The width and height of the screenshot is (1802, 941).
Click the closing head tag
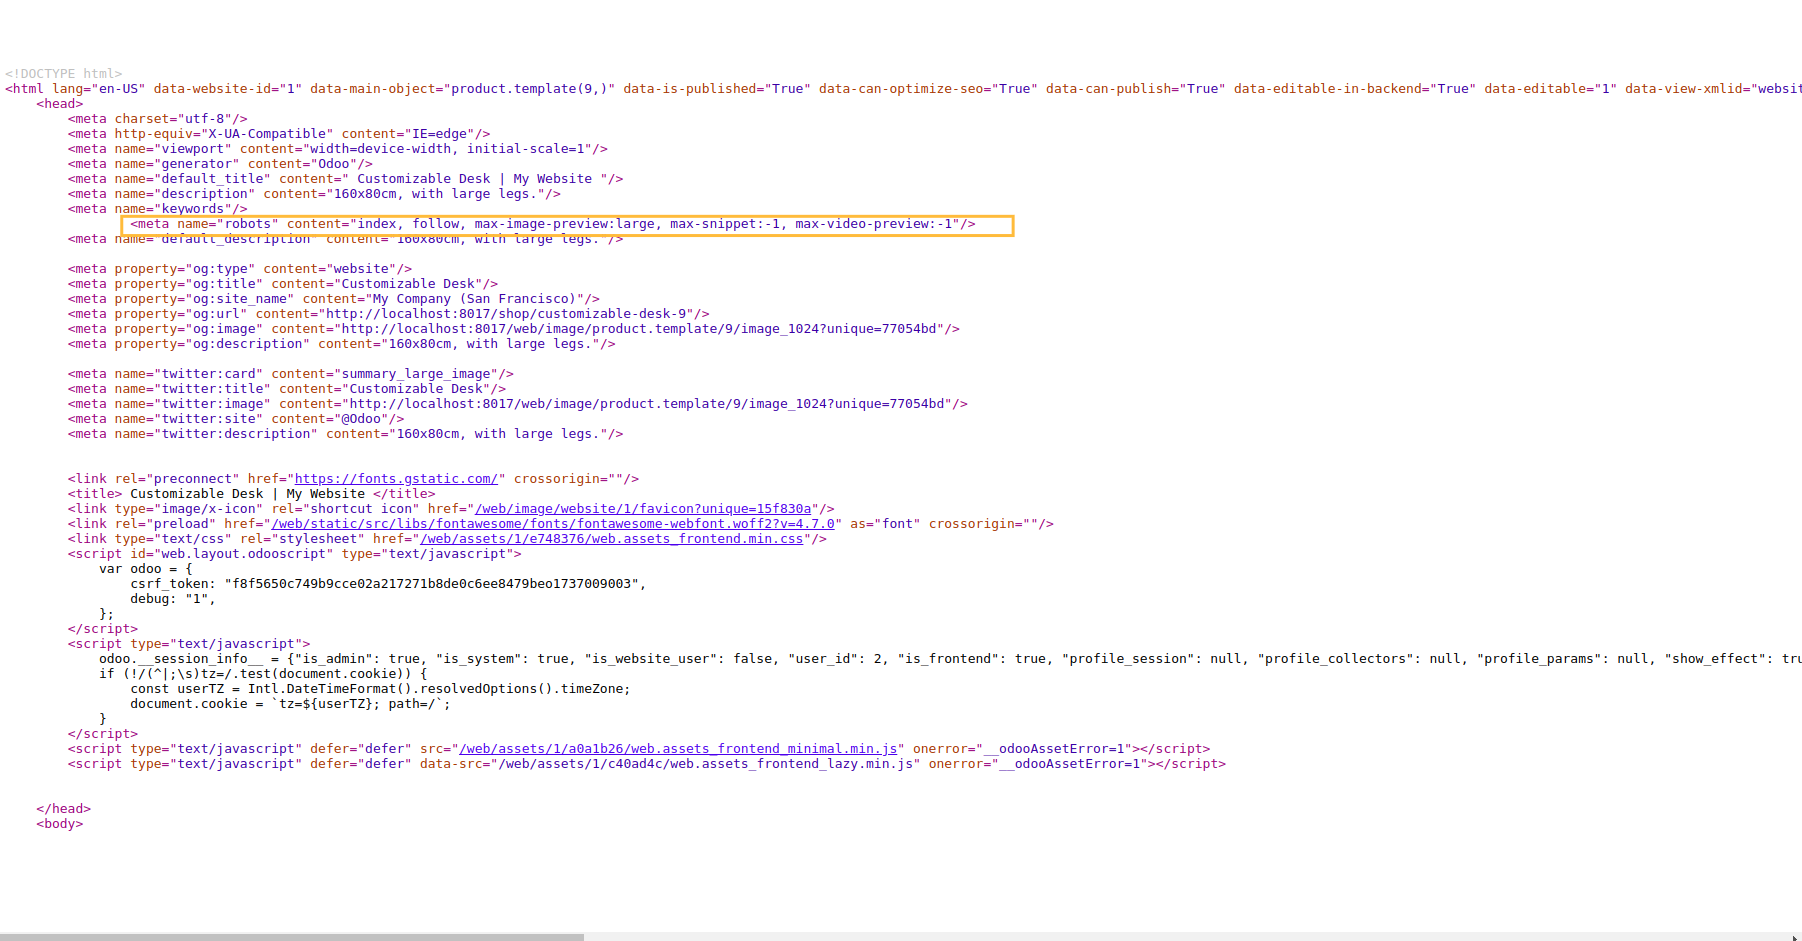tap(64, 809)
